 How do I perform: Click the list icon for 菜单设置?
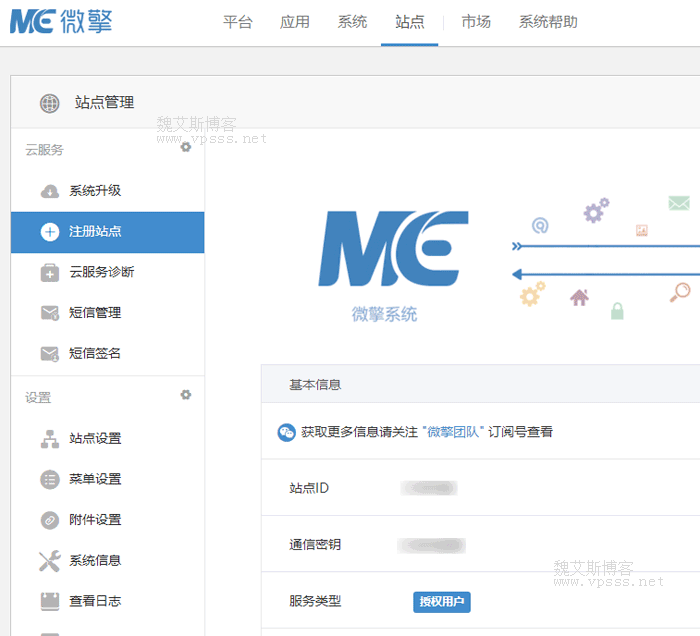[x=50, y=479]
